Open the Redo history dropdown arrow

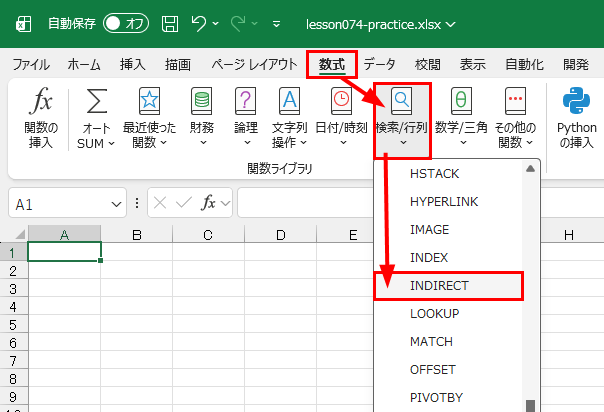(255, 24)
